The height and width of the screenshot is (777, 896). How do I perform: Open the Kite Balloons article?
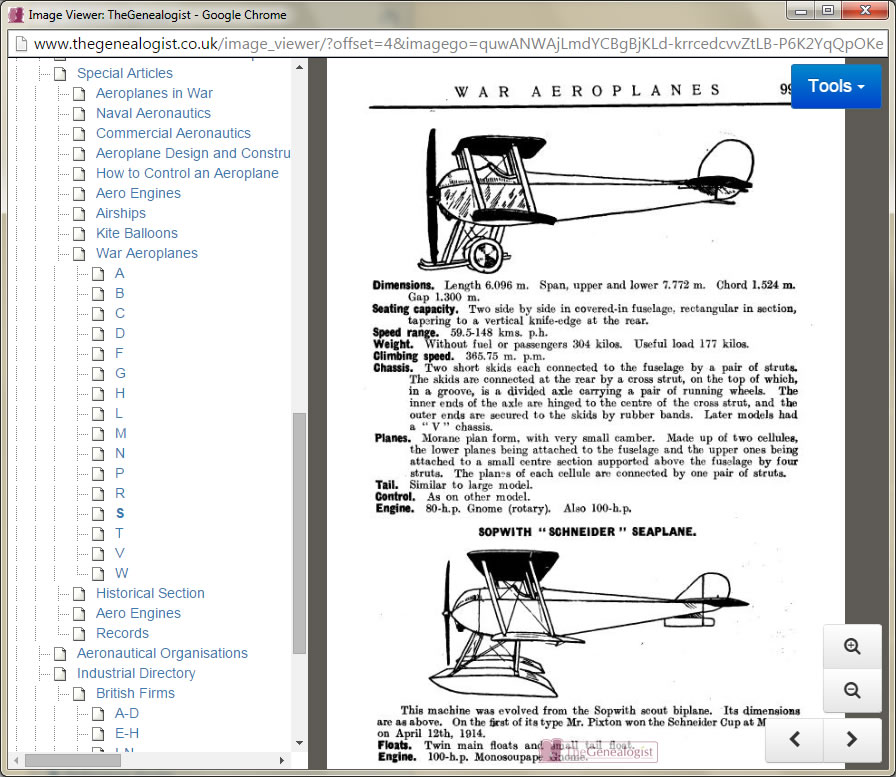[137, 233]
